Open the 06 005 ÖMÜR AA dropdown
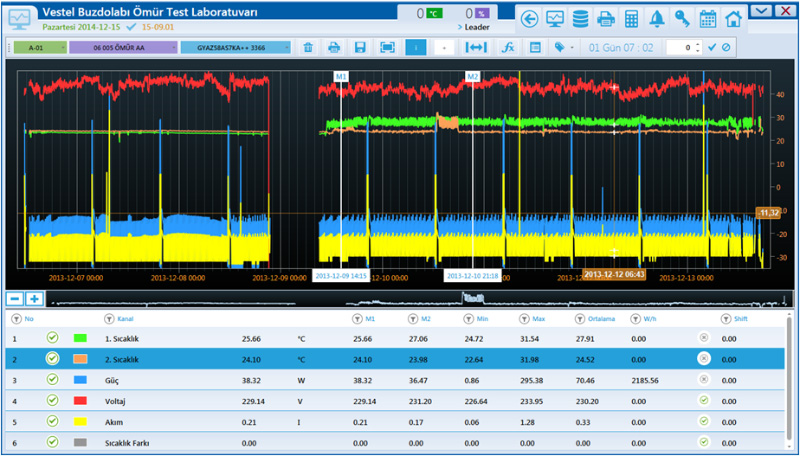The height and width of the screenshot is (456, 800). 123,47
